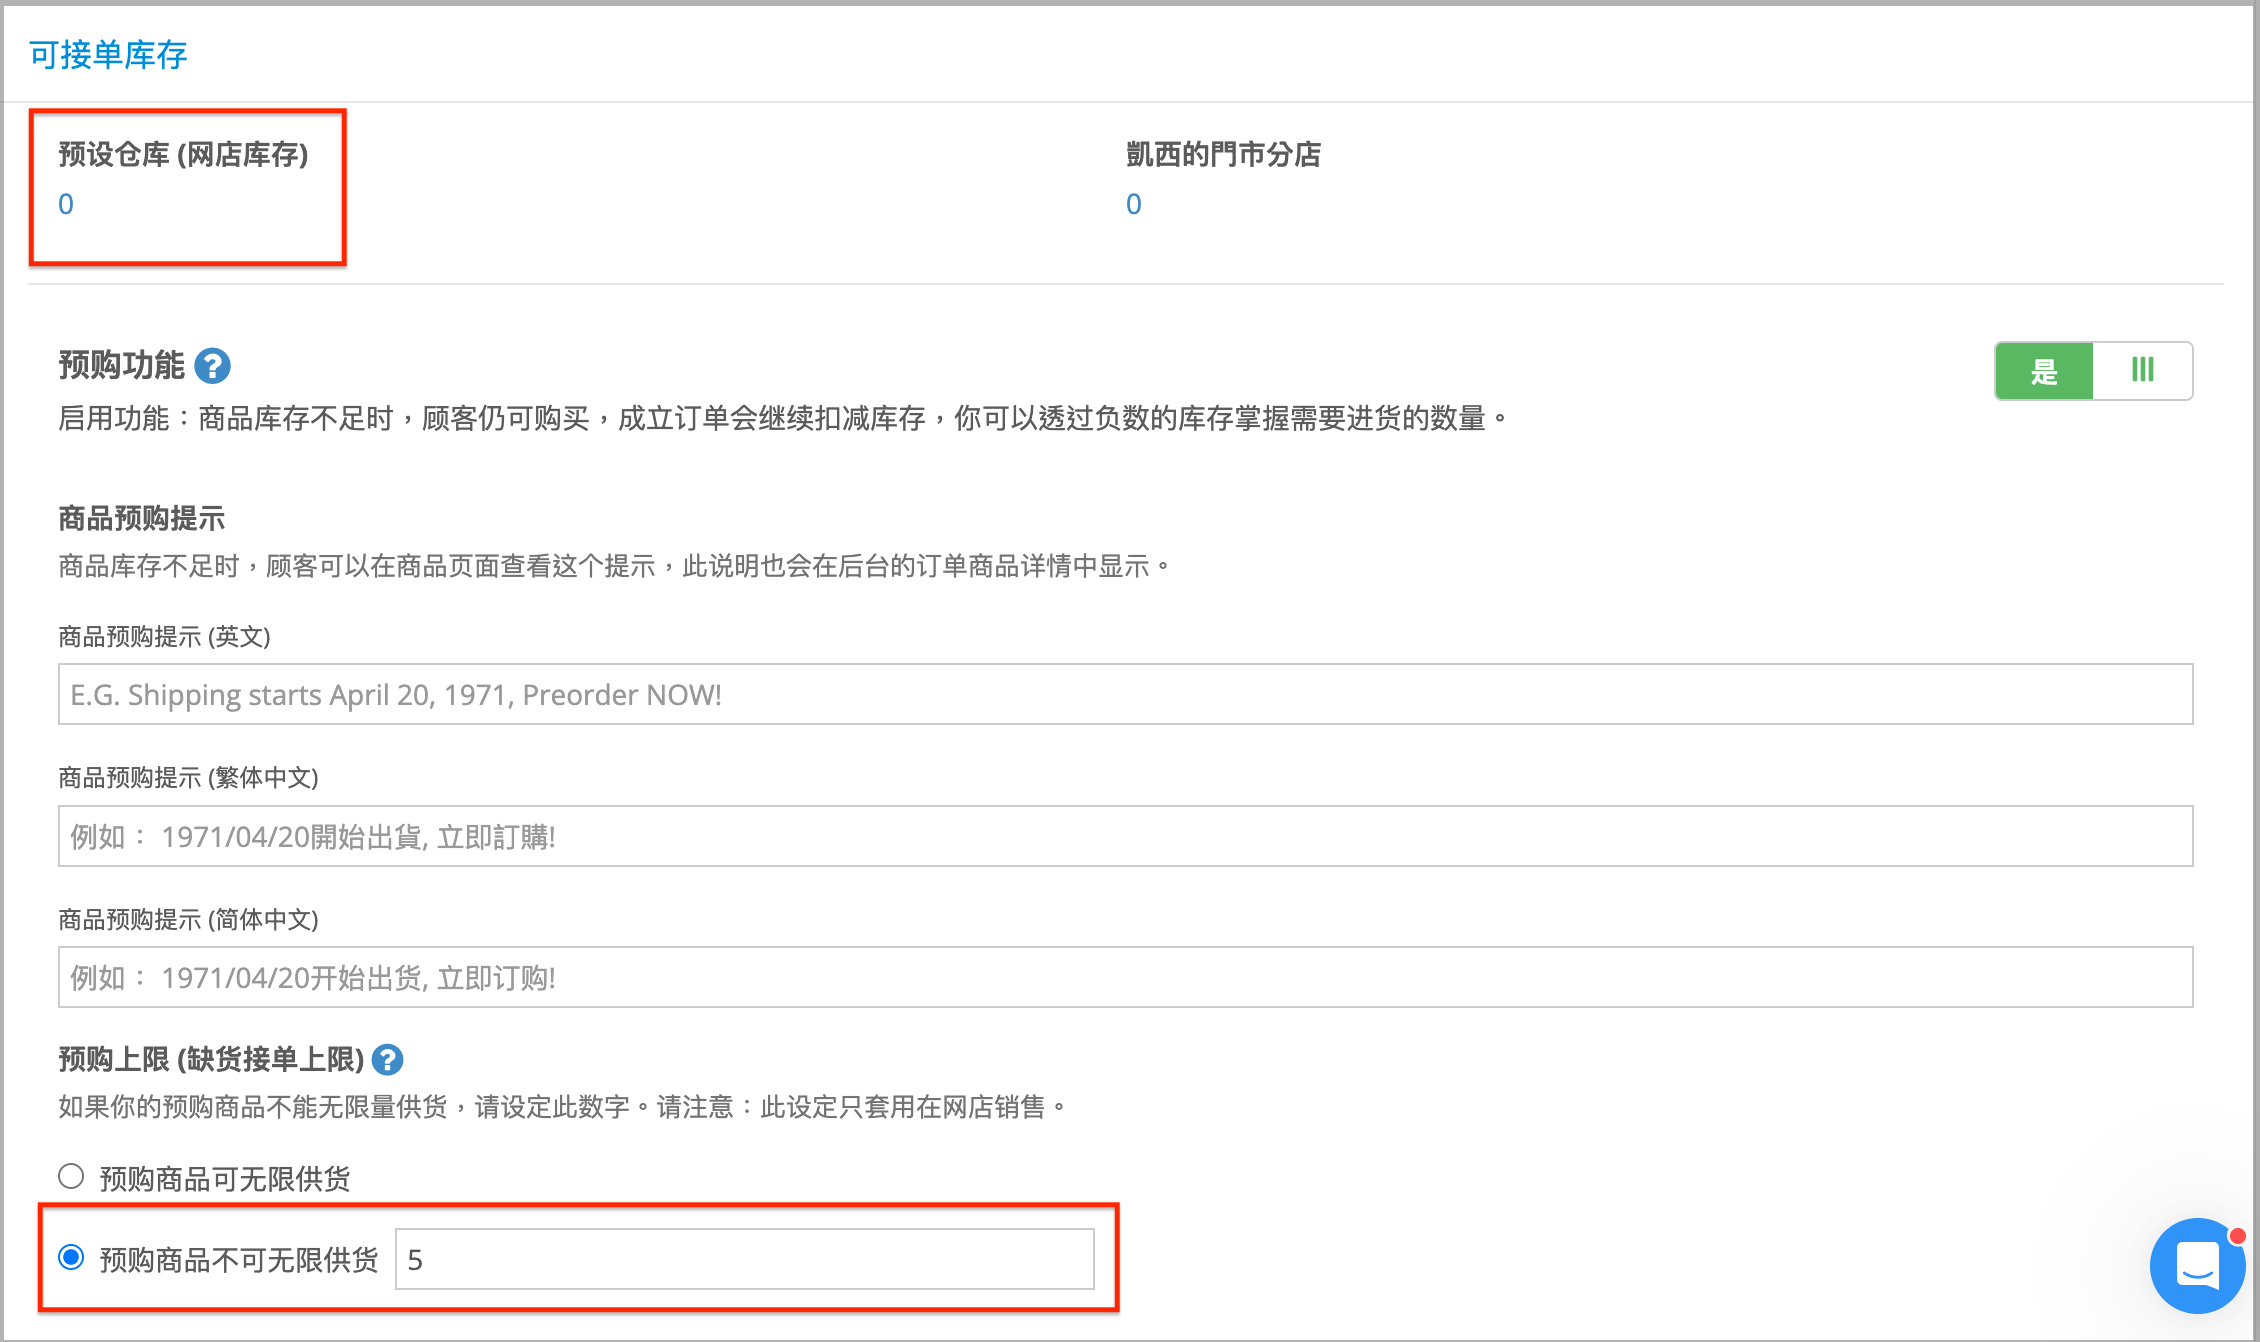2260x1342 pixels.
Task: Click the hint starting with 商品库存不足时，顾客可以在
Action: click(x=615, y=566)
